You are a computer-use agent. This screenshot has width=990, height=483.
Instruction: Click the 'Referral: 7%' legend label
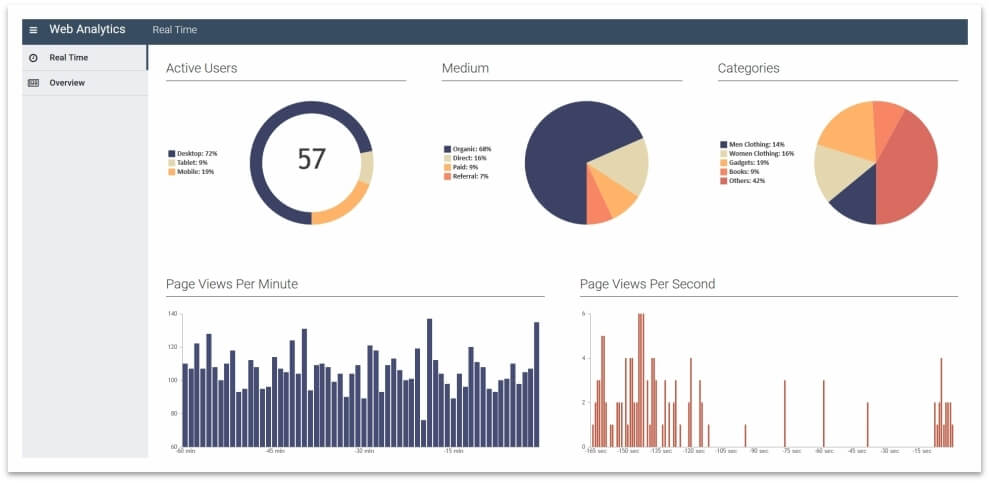tap(470, 176)
